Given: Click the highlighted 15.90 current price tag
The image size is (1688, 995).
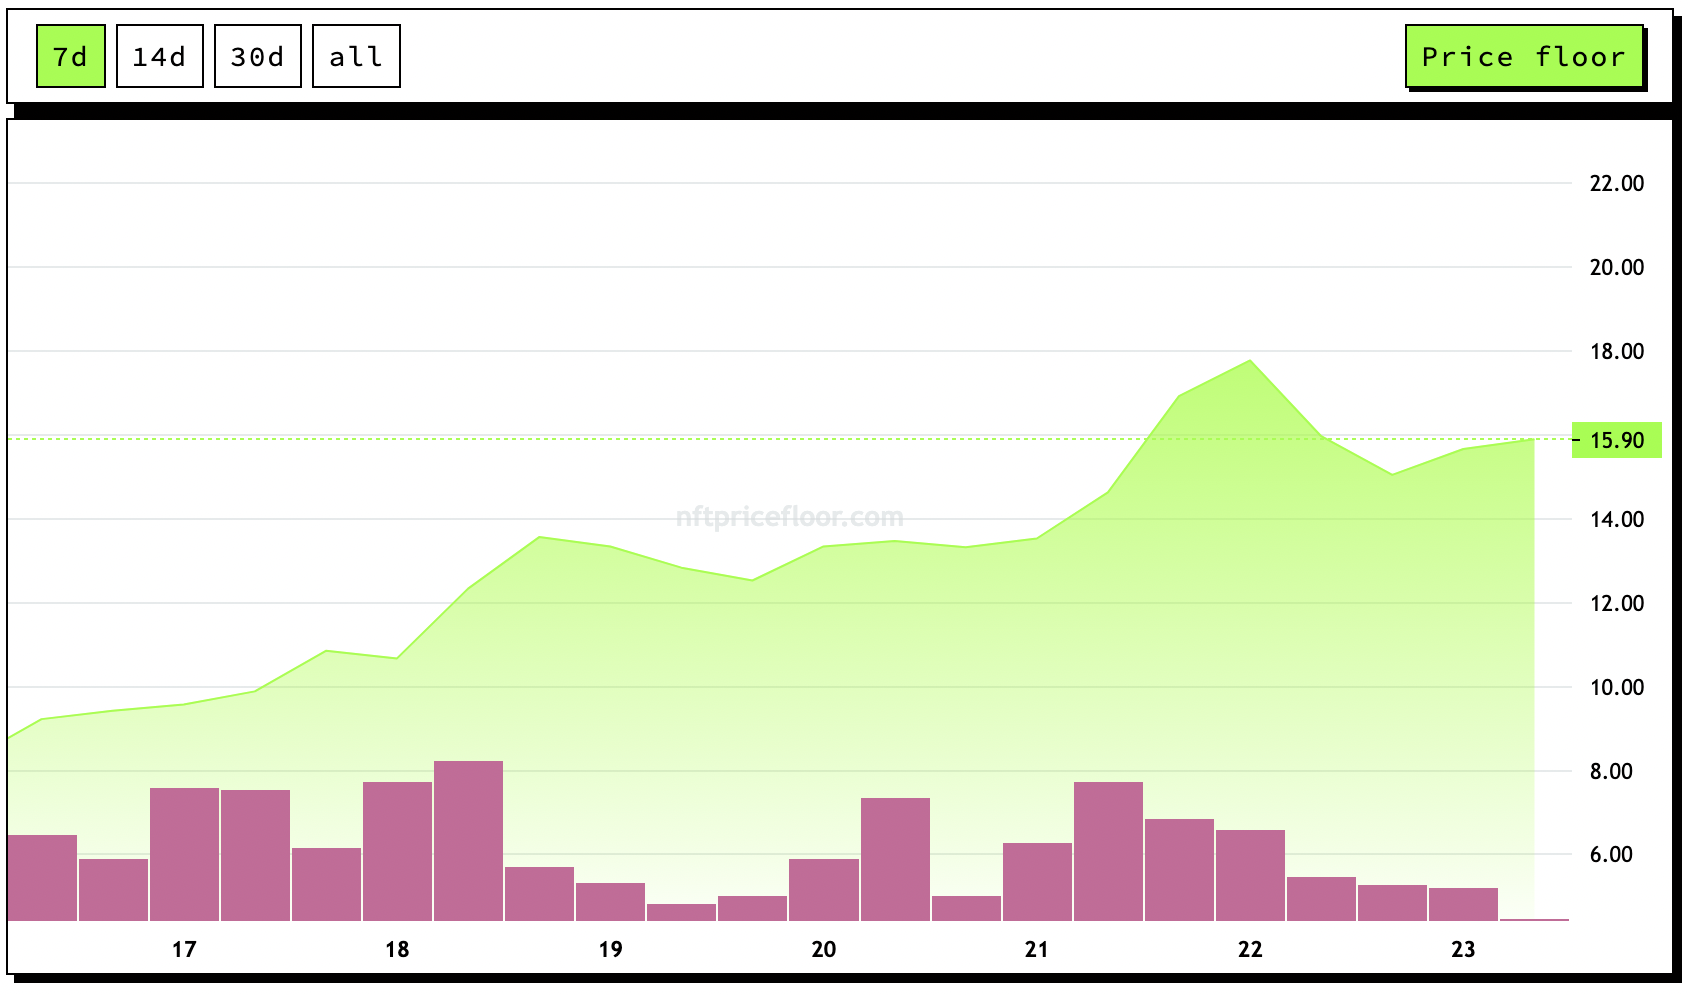Looking at the screenshot, I should coord(1616,440).
